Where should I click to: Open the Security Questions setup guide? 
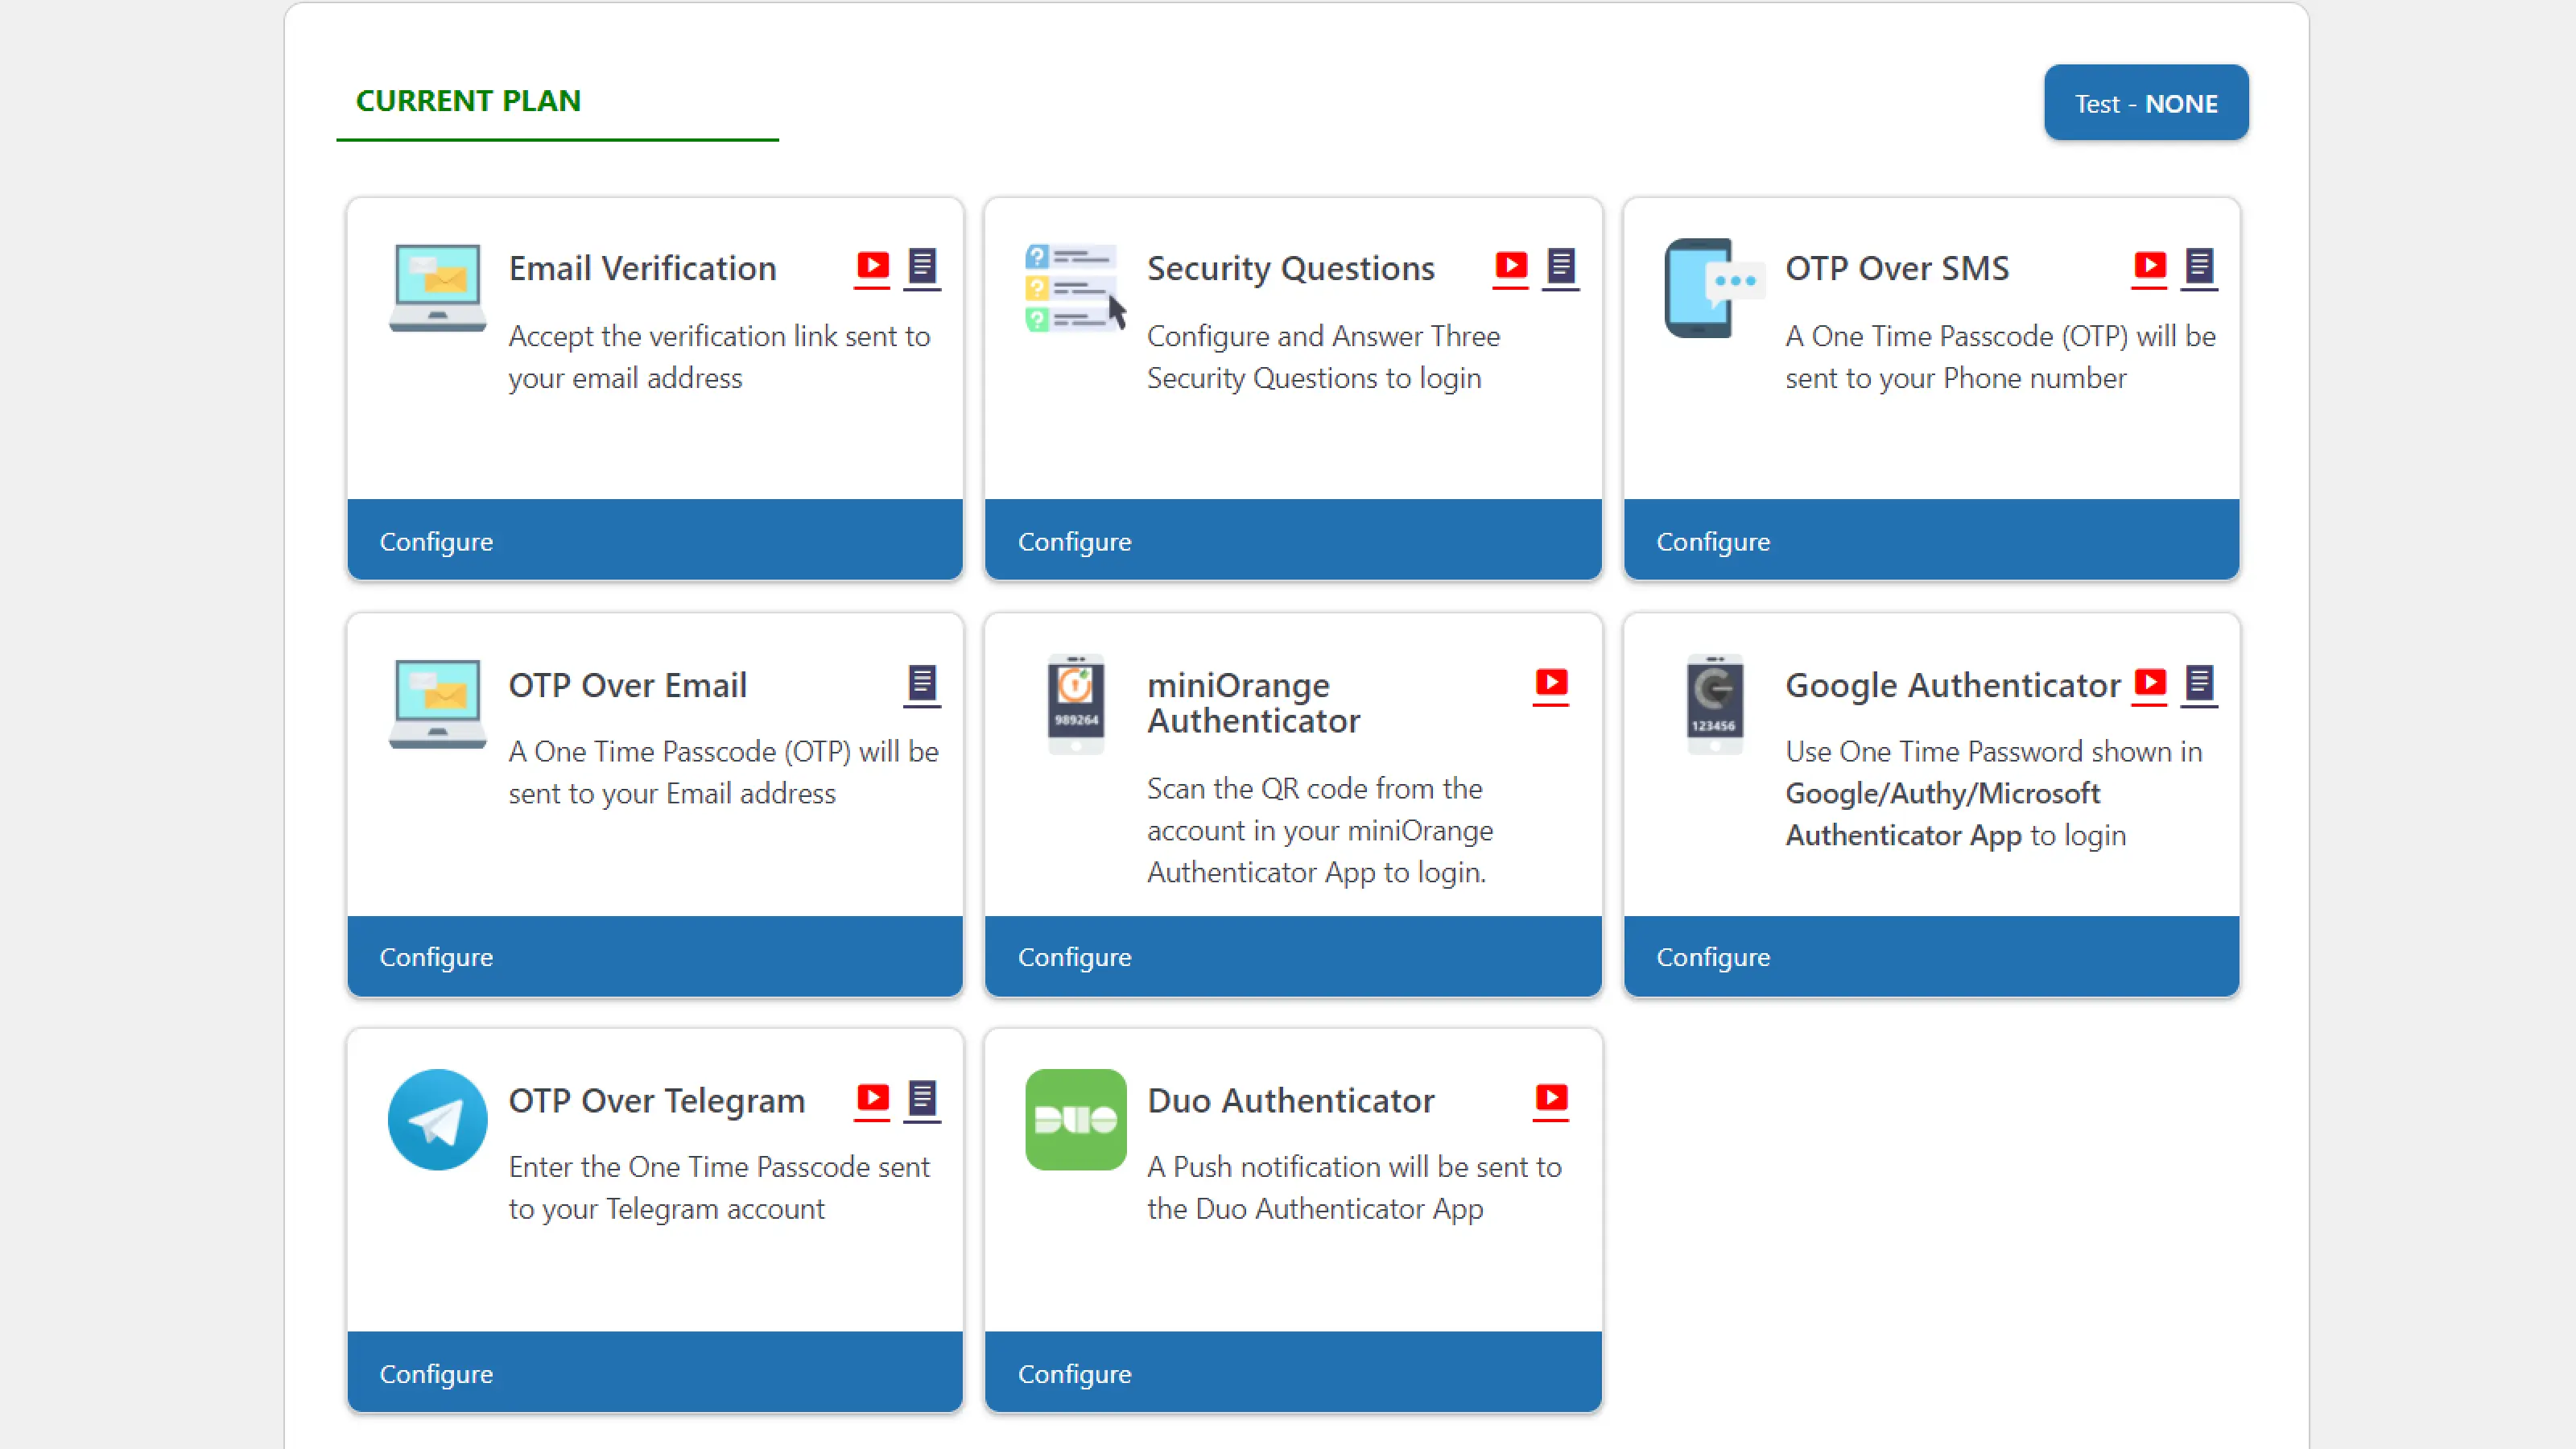click(x=1562, y=267)
